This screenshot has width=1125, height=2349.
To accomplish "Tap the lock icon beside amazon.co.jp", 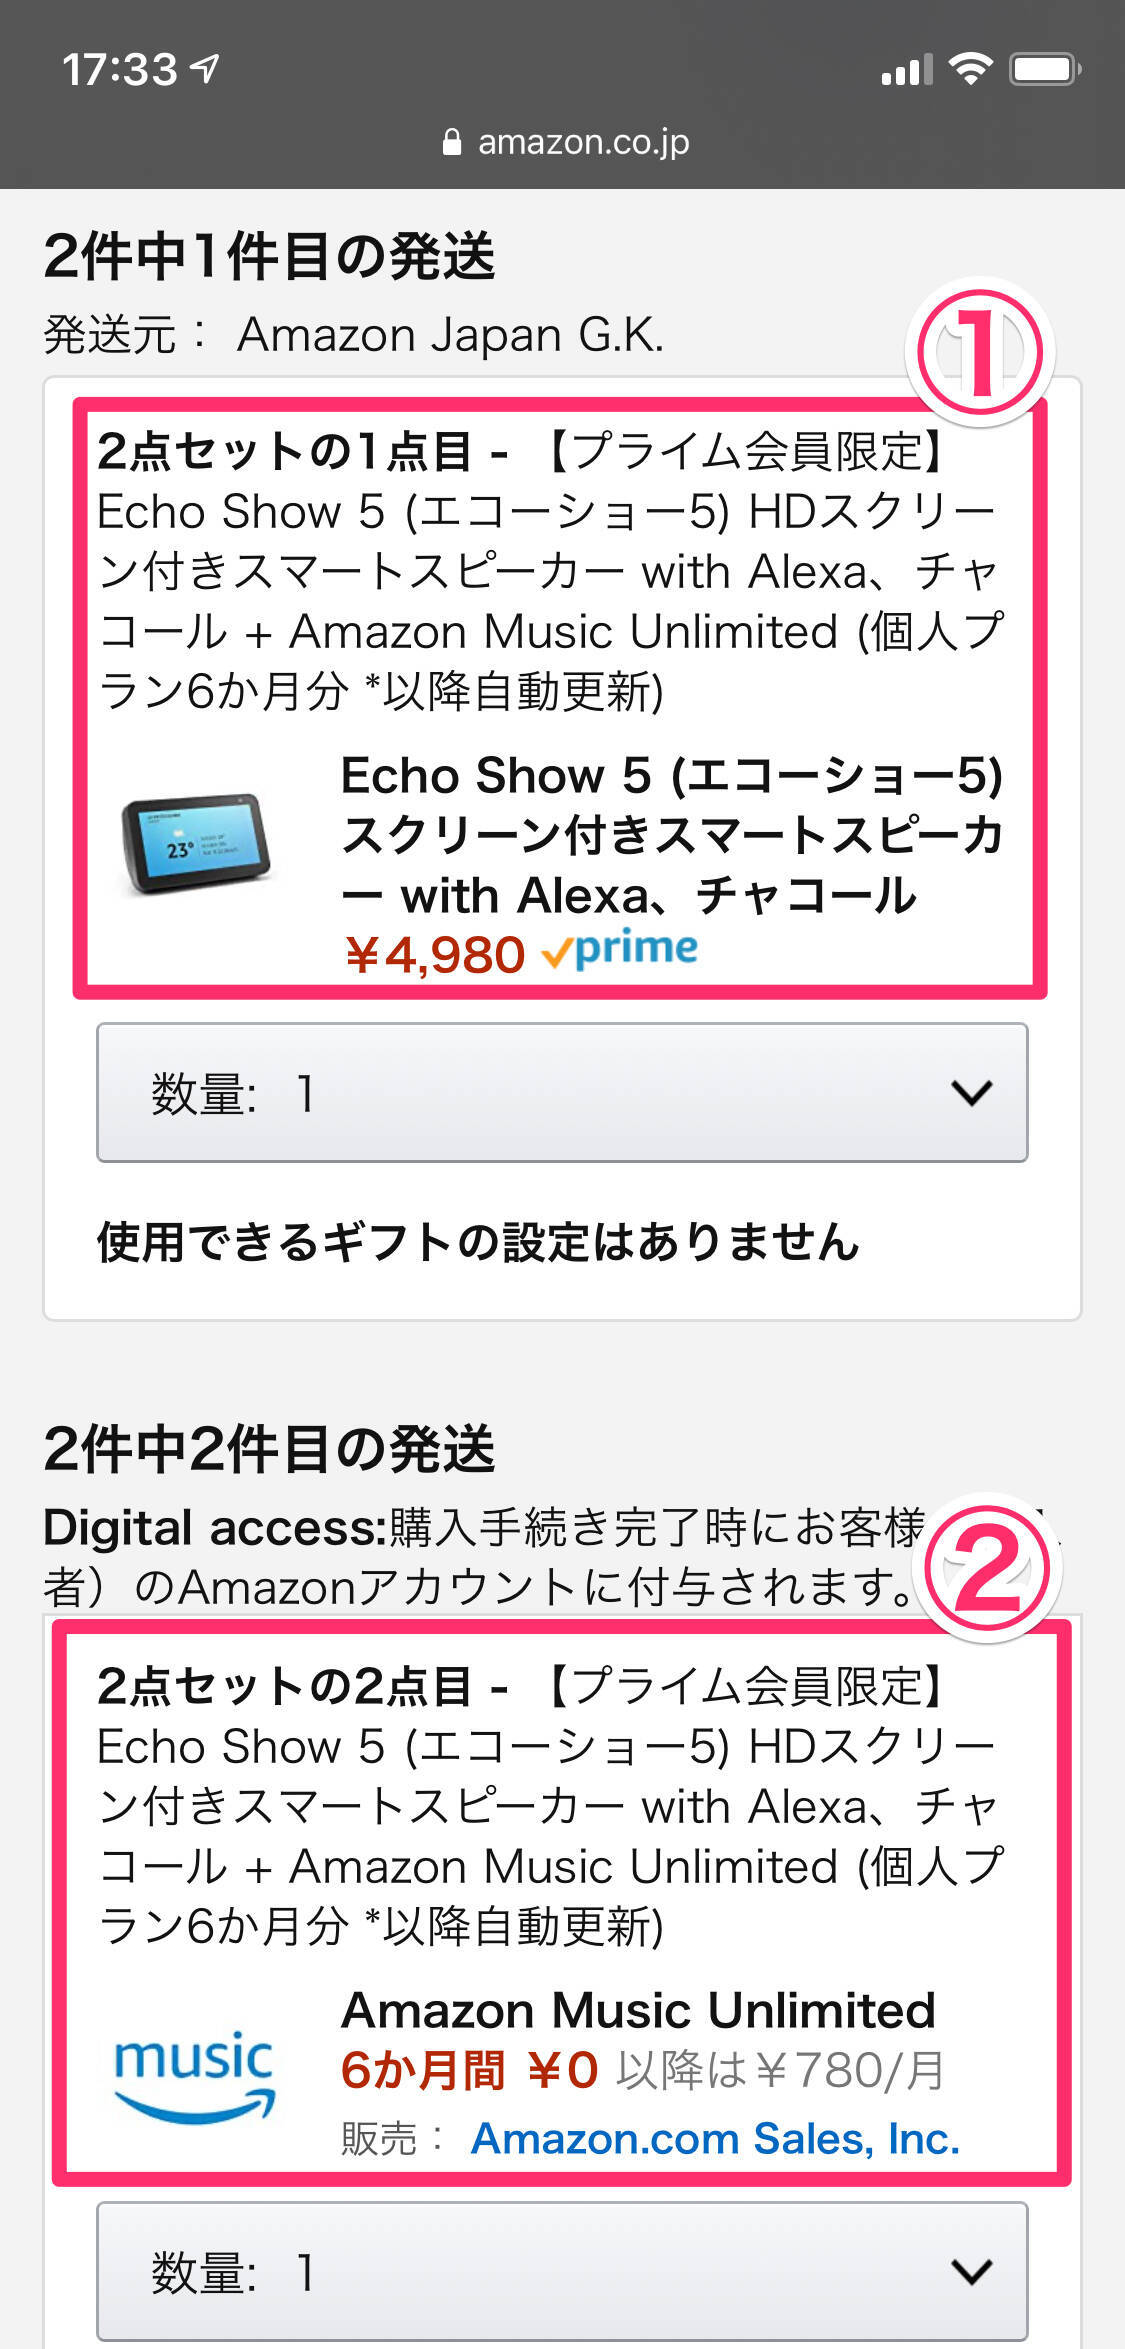I will point(452,142).
